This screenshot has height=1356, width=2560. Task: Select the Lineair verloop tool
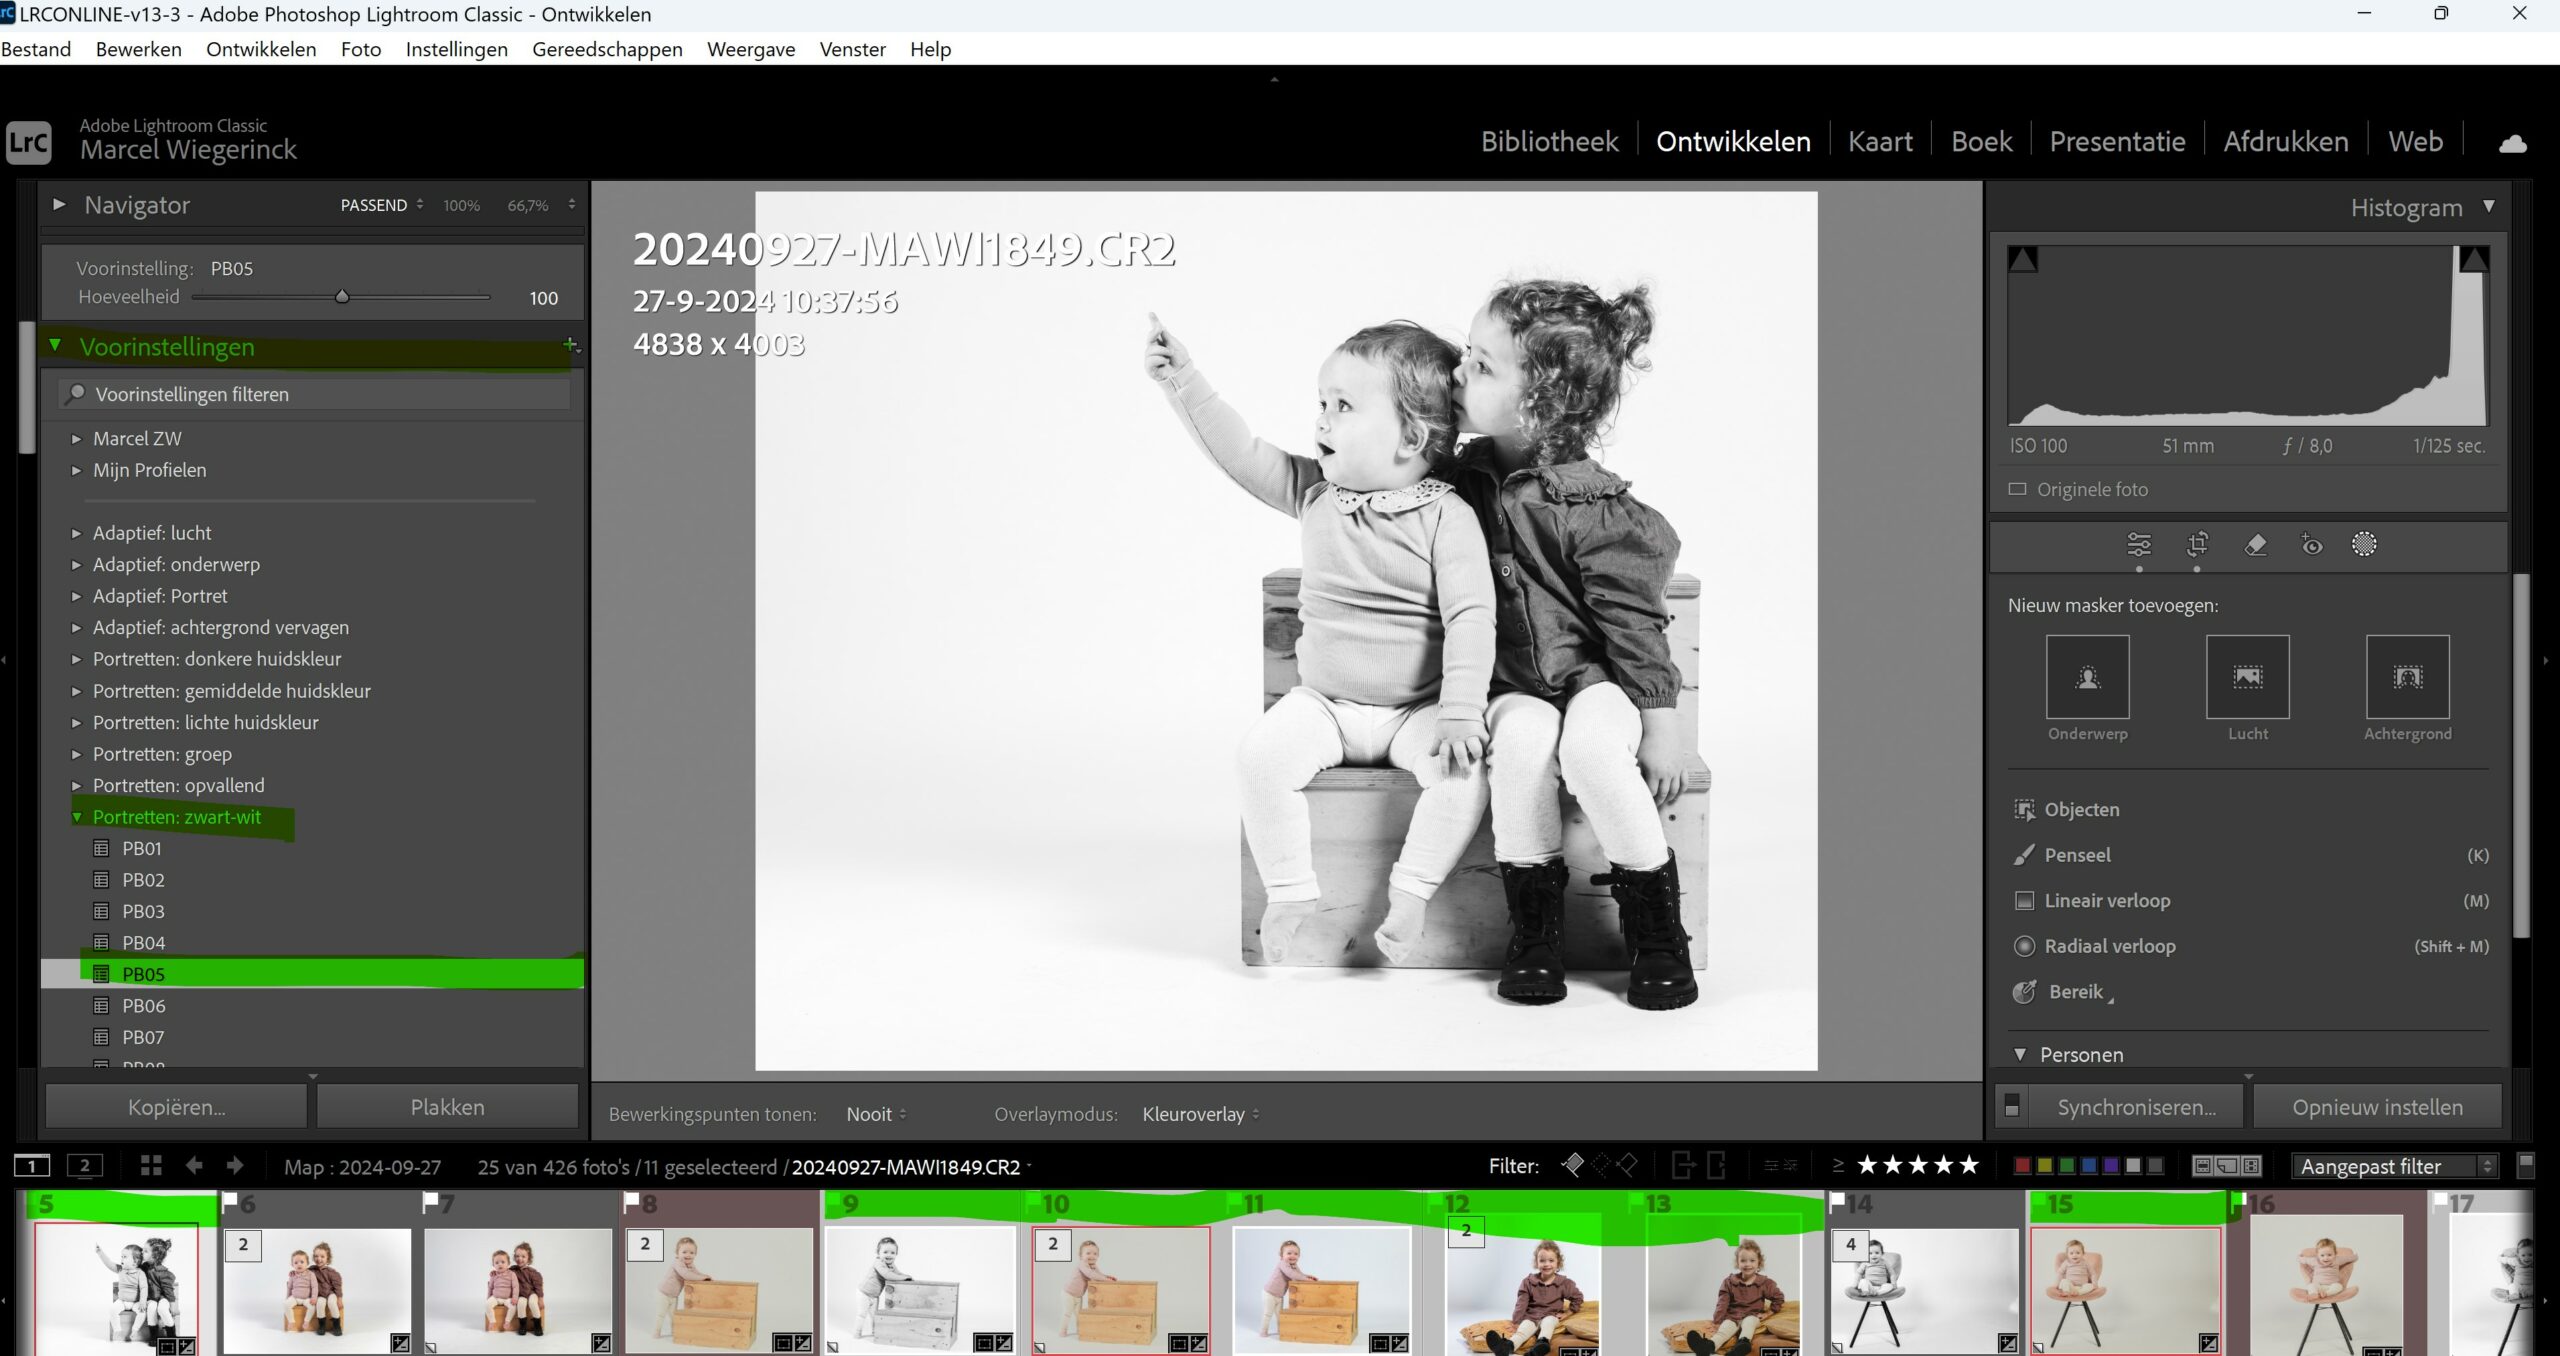tap(2106, 899)
